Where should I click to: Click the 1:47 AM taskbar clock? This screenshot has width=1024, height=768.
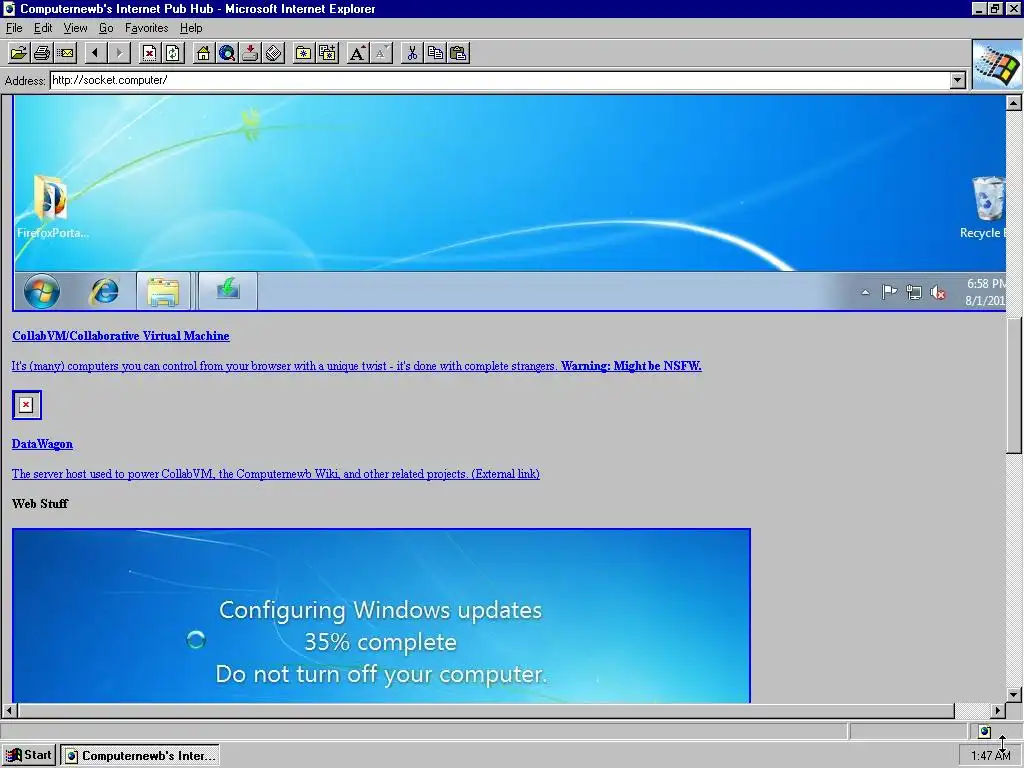click(x=990, y=756)
